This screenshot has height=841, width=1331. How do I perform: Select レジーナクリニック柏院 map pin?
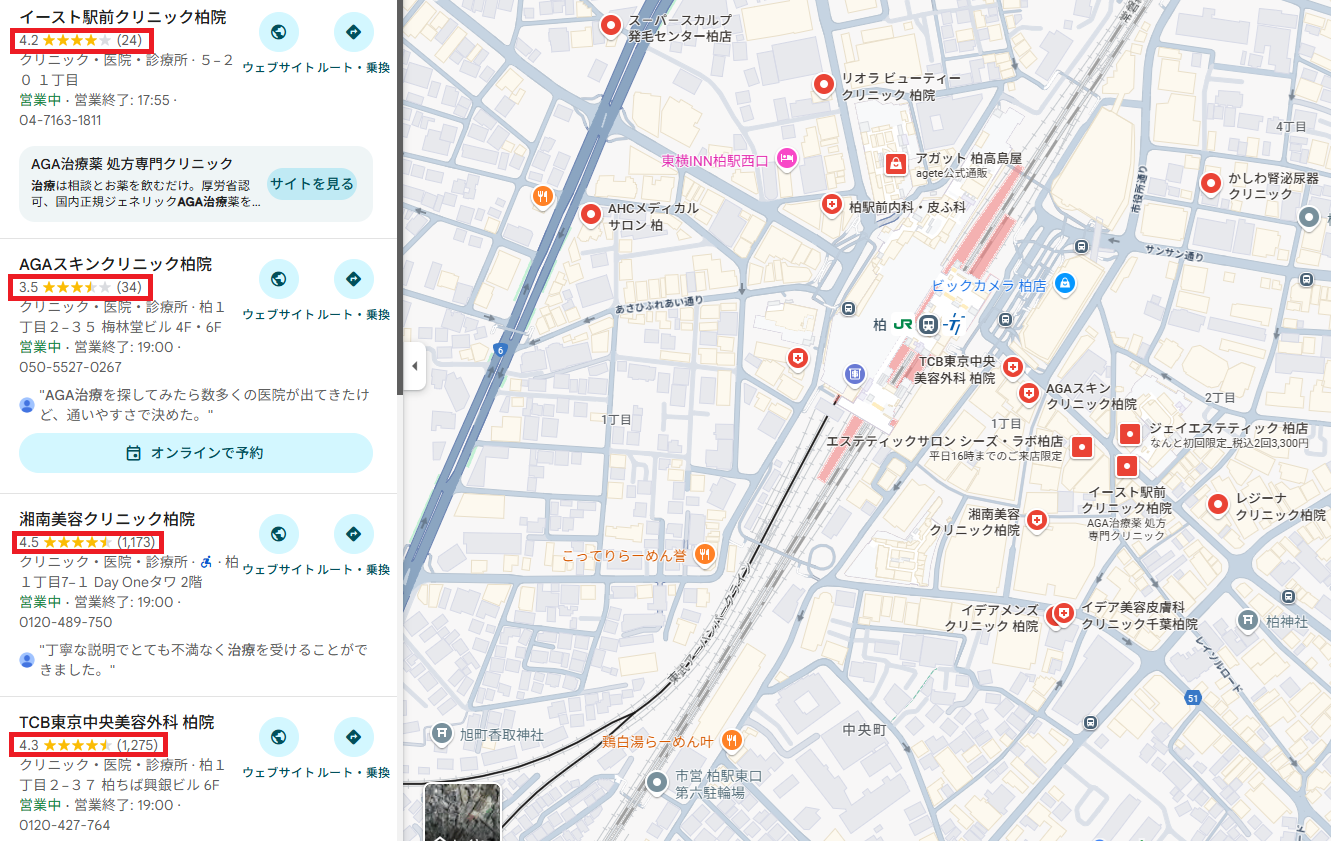[1218, 504]
